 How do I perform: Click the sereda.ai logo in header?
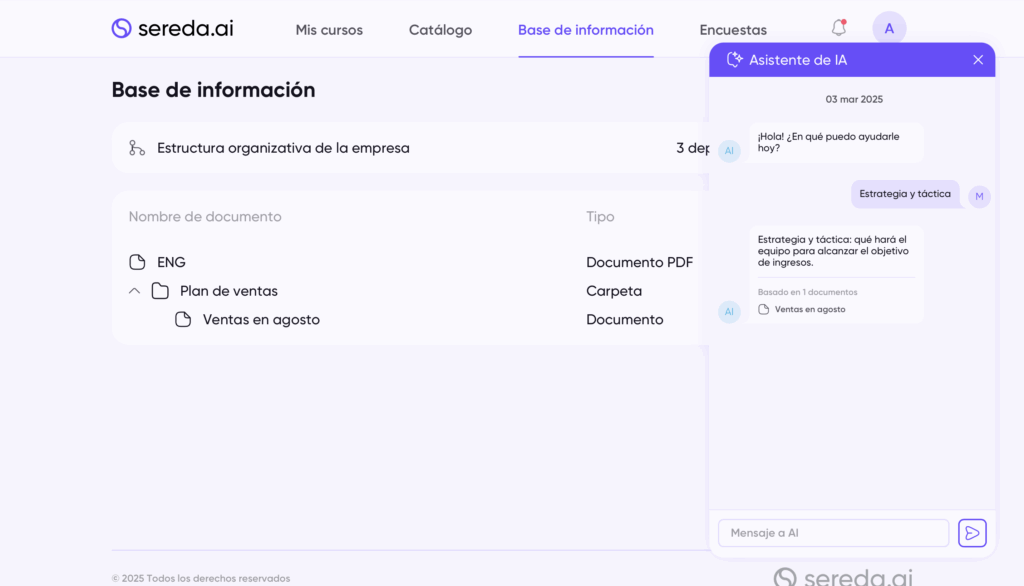pyautogui.click(x=172, y=29)
